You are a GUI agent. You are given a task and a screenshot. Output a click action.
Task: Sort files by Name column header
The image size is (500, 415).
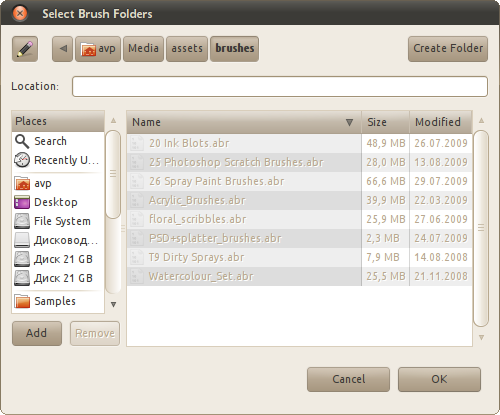pyautogui.click(x=244, y=122)
